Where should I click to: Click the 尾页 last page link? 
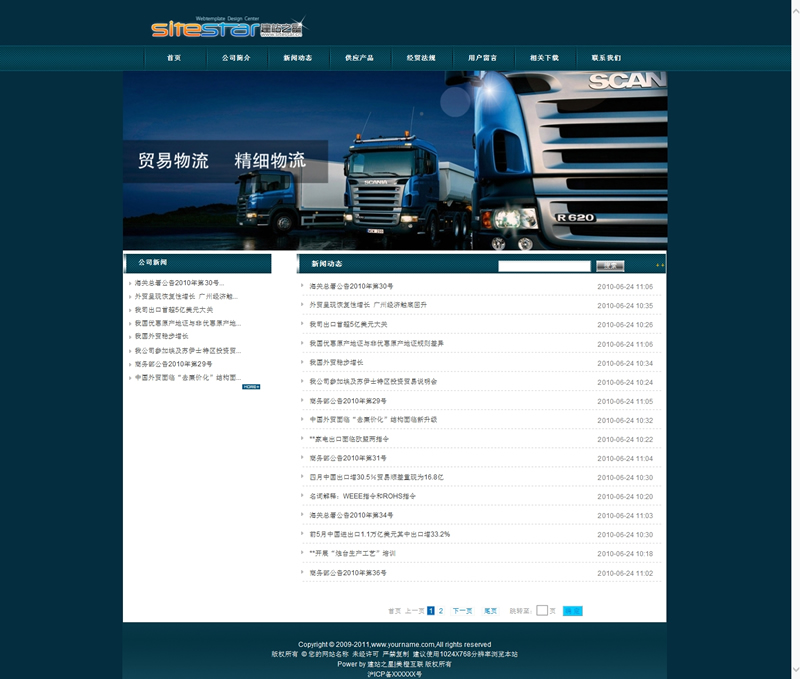coord(490,610)
